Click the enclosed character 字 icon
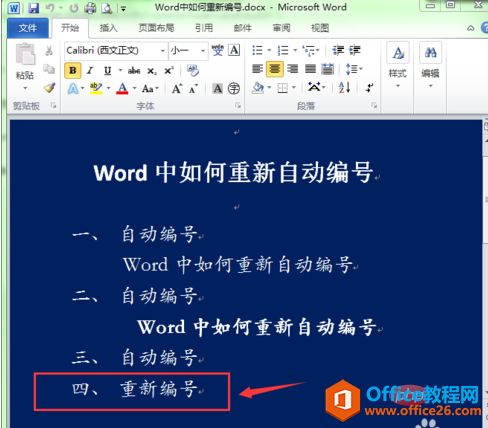The width and height of the screenshot is (488, 428). tap(234, 88)
